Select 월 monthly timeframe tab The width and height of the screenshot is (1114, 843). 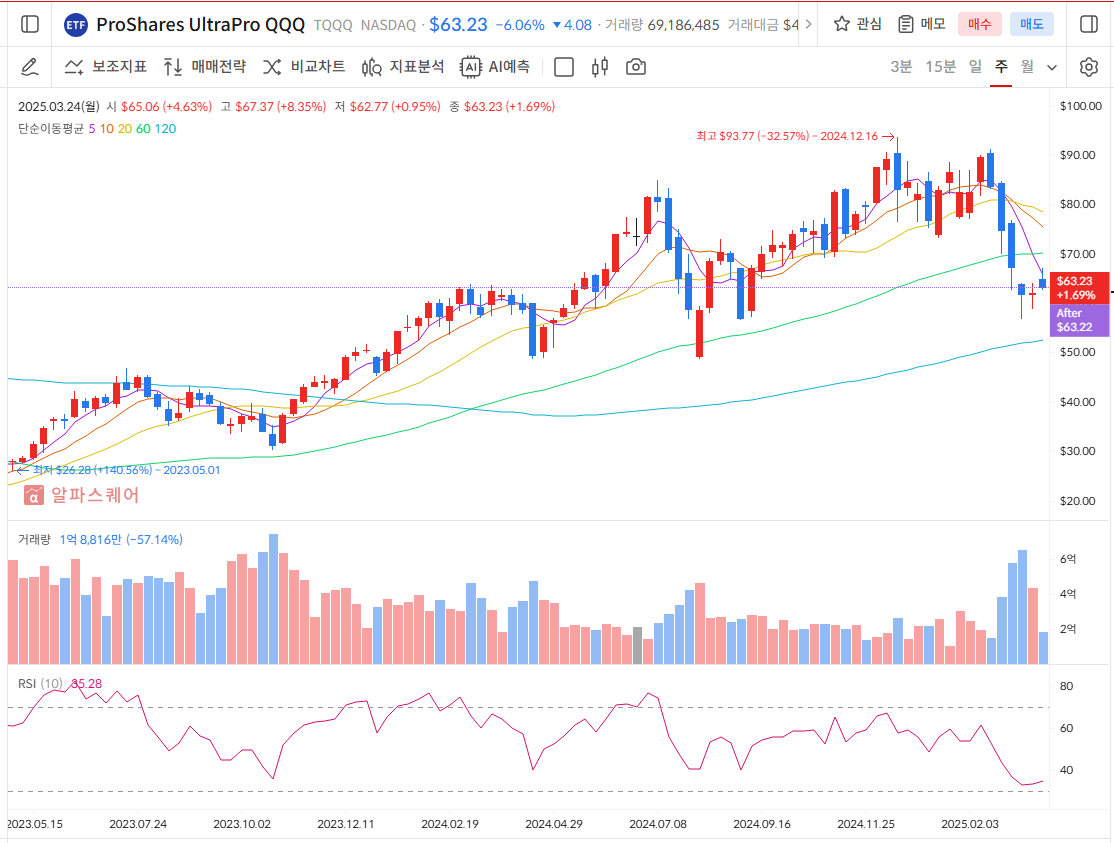pyautogui.click(x=1027, y=67)
